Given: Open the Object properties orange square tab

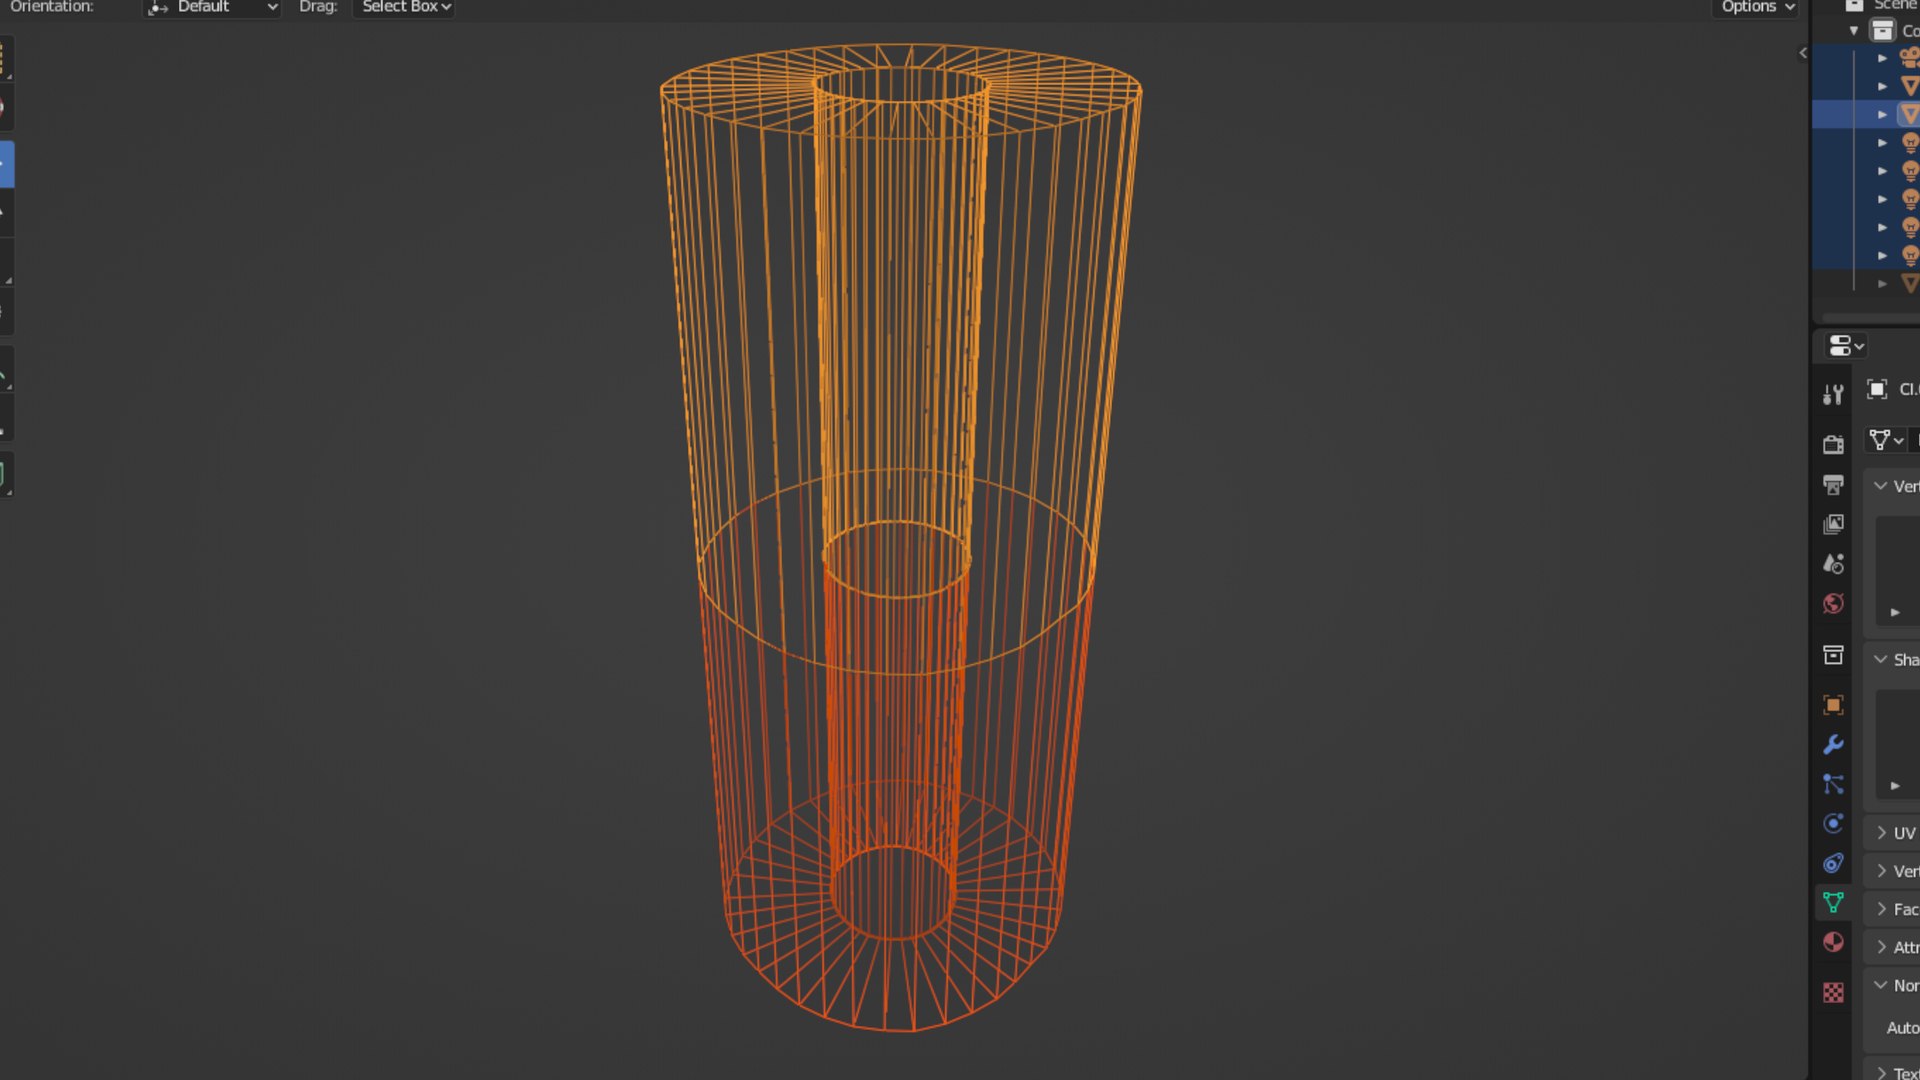Looking at the screenshot, I should (x=1833, y=705).
